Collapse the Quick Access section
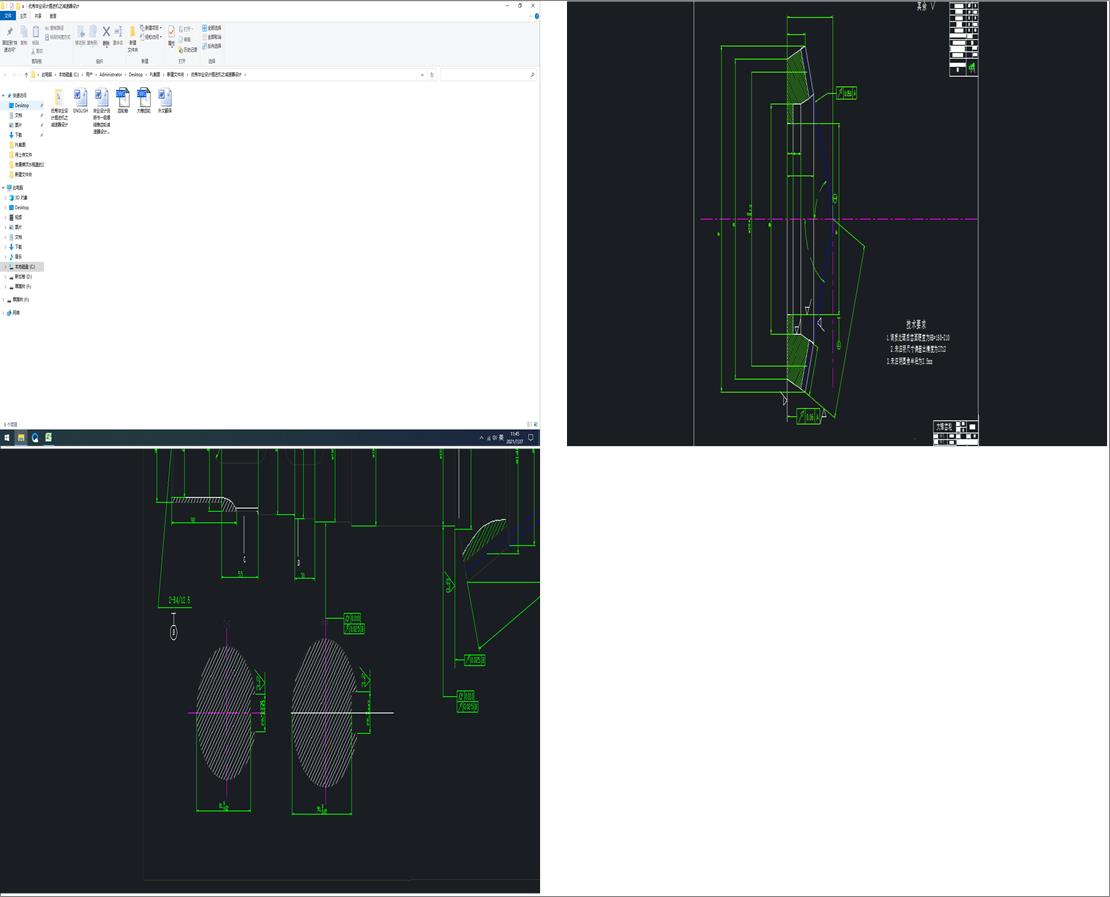Screen dimensions: 1110x897 5,96
